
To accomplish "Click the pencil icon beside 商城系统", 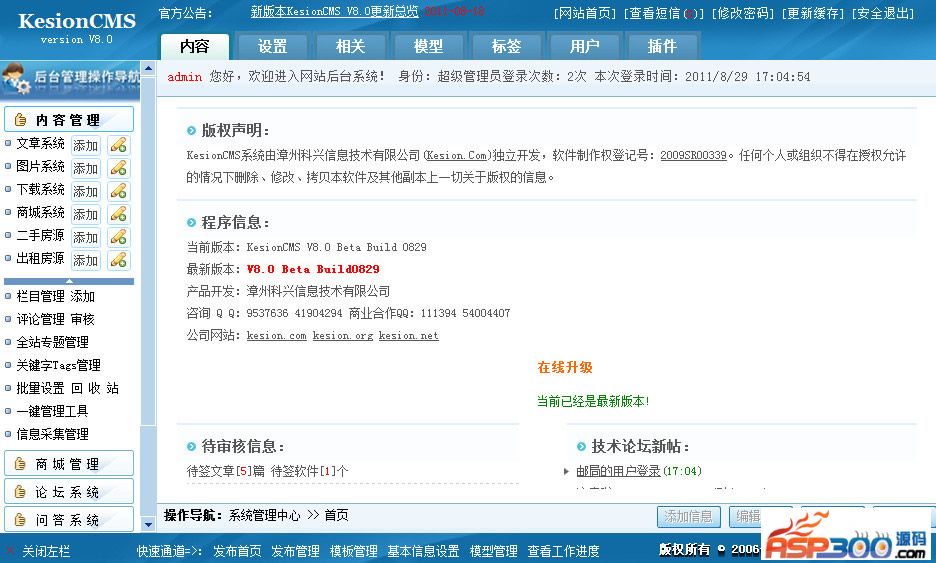I will [x=119, y=214].
